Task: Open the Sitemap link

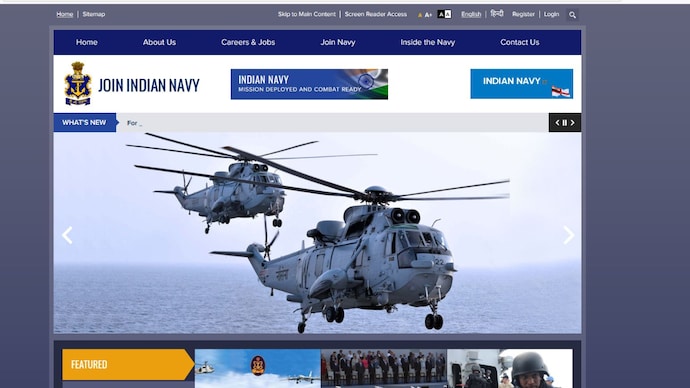Action: pyautogui.click(x=94, y=14)
